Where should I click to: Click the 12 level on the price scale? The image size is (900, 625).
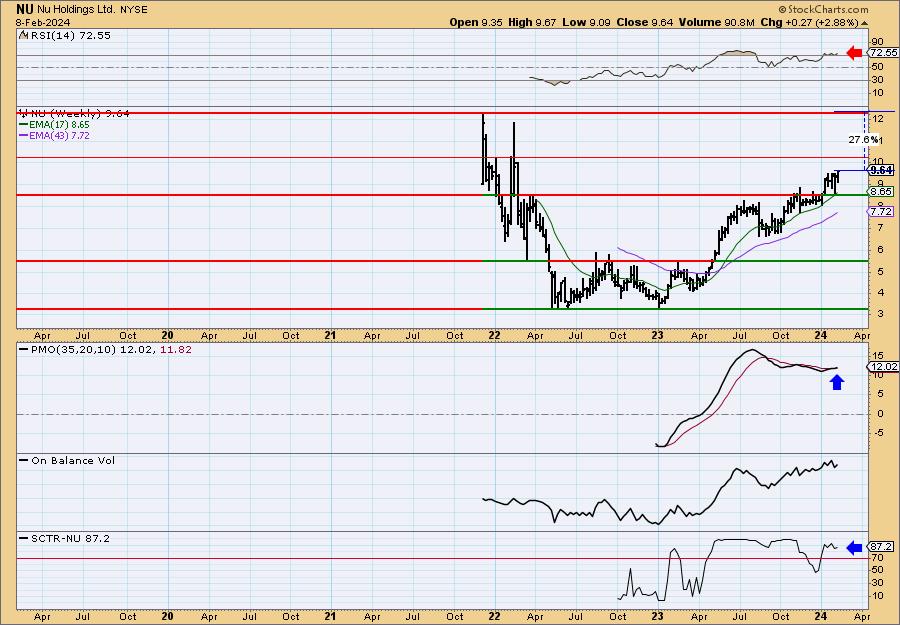click(877, 118)
